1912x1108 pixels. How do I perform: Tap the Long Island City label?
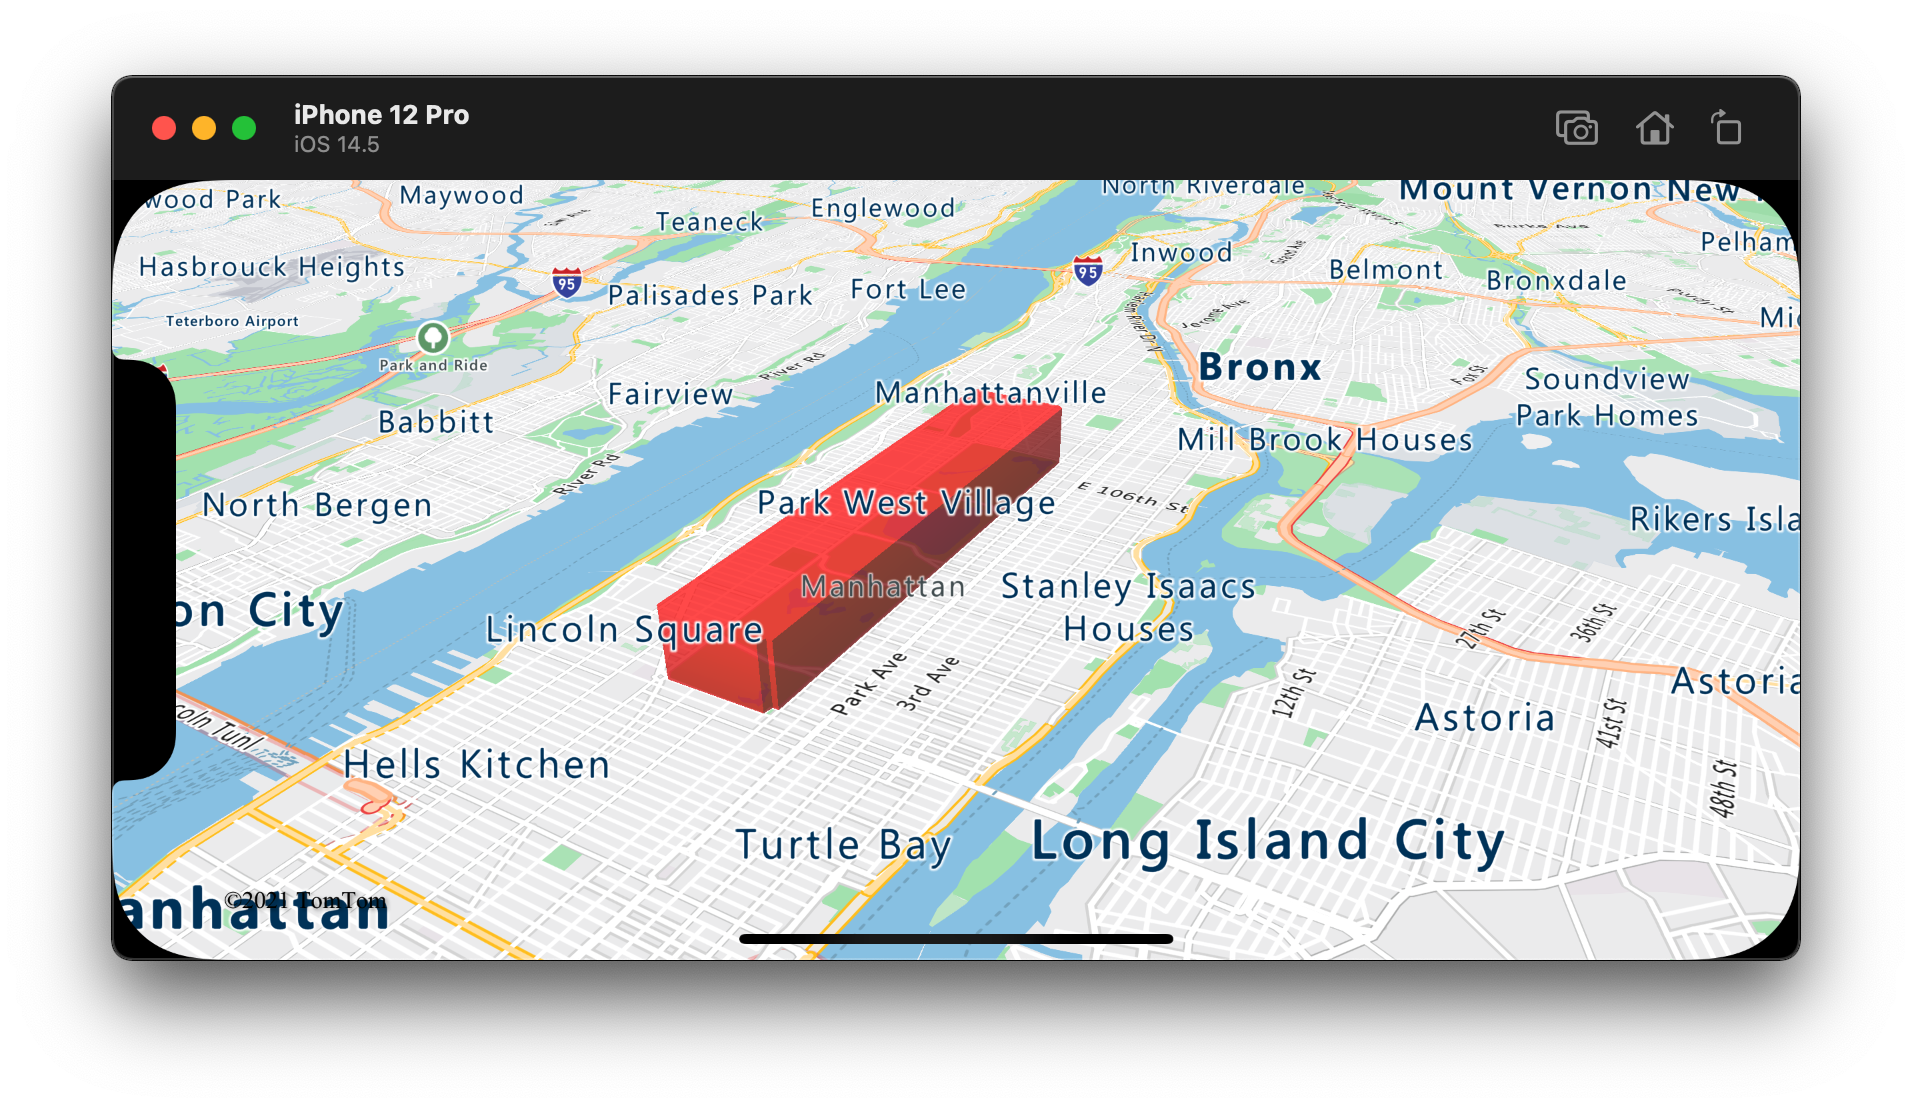pyautogui.click(x=1268, y=841)
